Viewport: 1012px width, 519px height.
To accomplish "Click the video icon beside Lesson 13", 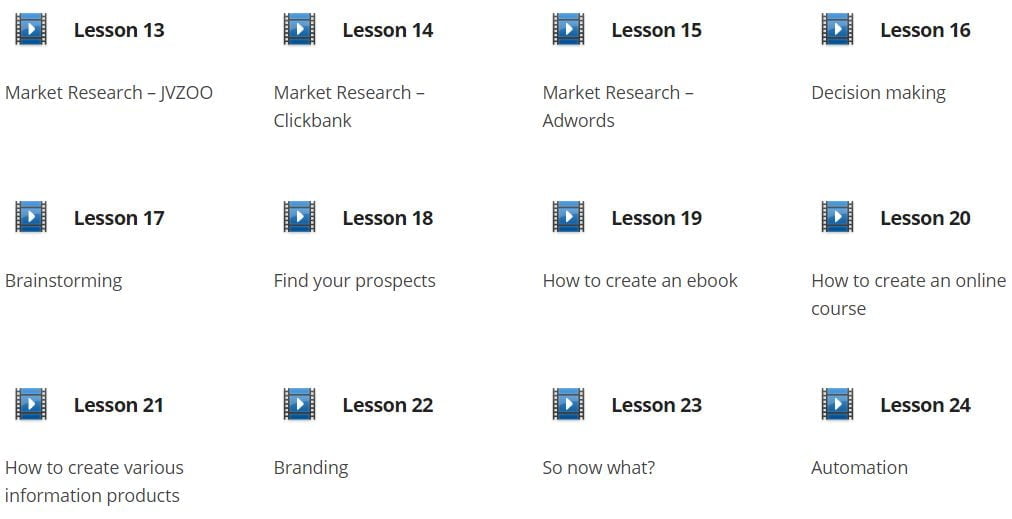I will (31, 29).
